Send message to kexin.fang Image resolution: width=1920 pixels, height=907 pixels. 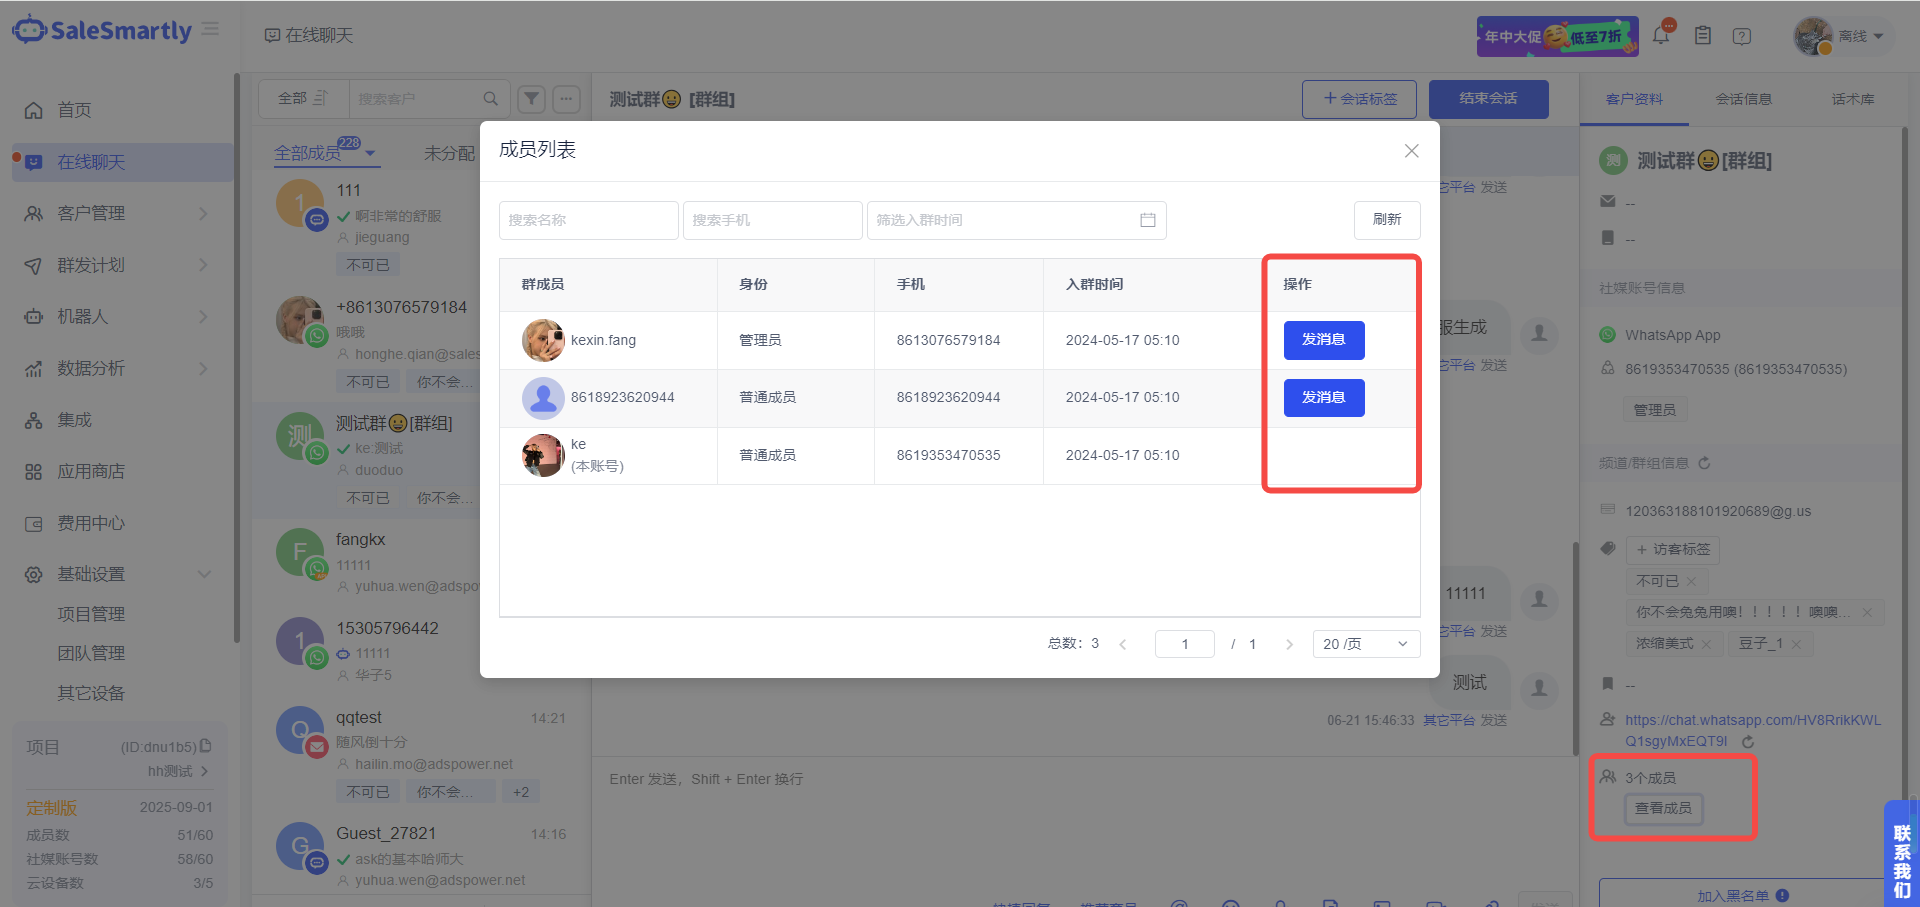point(1323,340)
